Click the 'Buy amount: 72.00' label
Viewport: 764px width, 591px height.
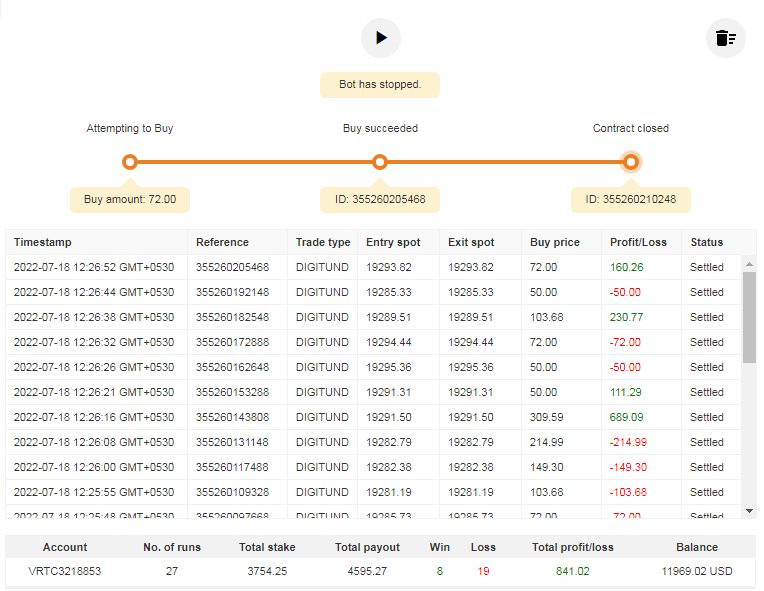coord(130,199)
